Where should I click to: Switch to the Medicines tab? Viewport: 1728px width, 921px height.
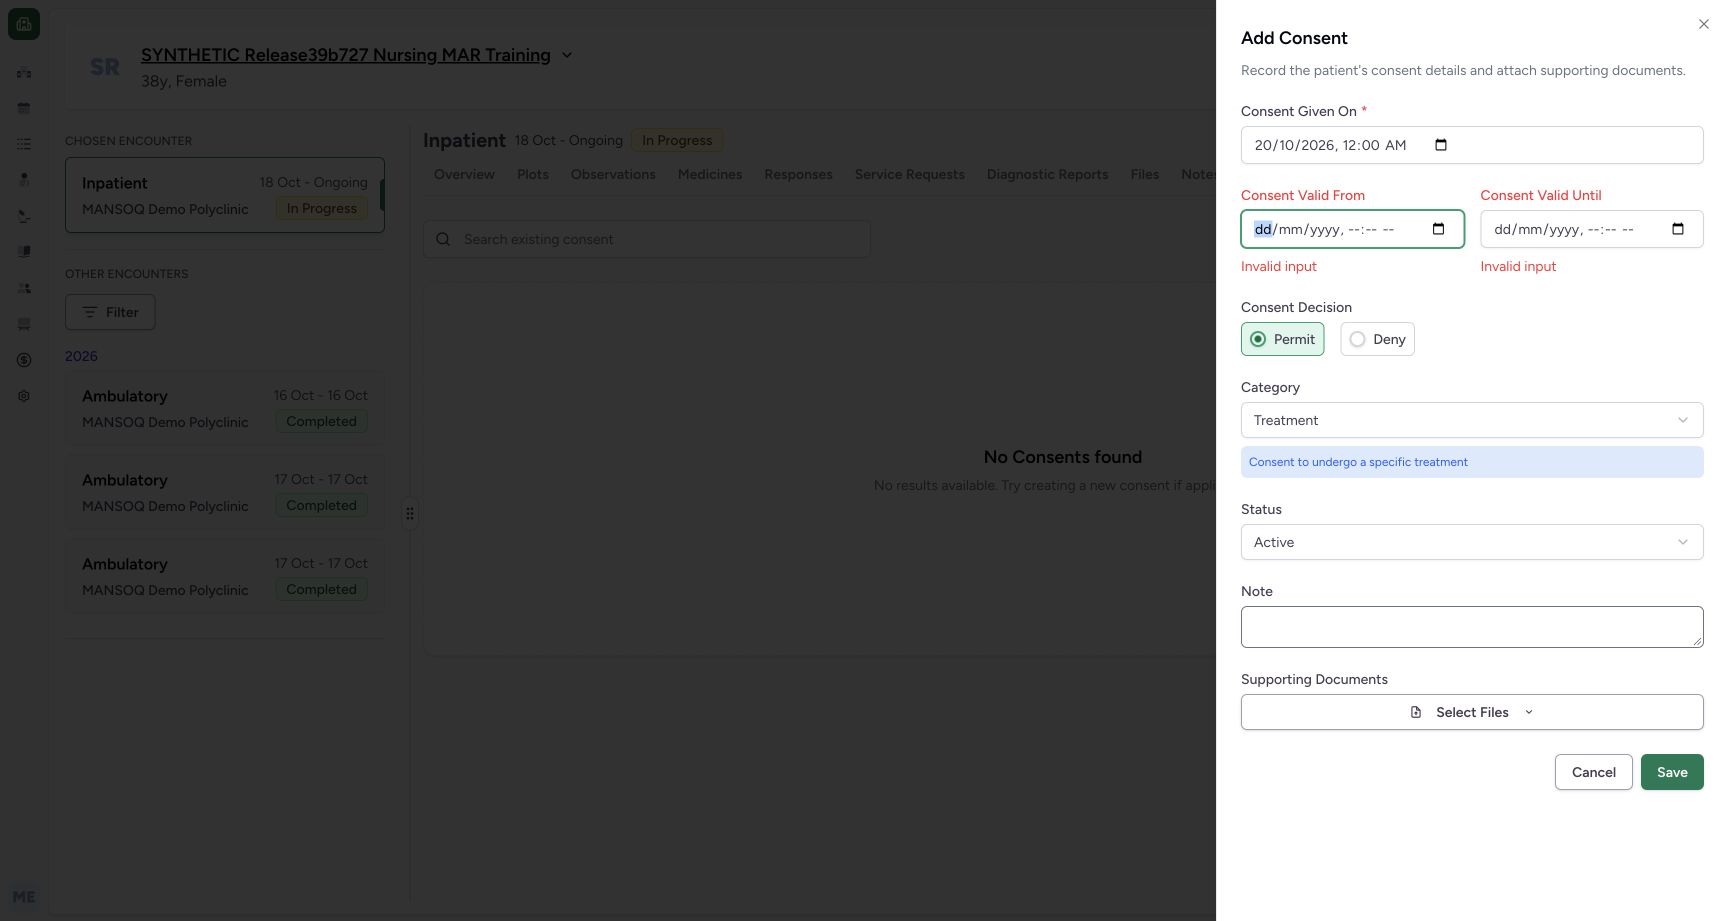[x=710, y=174]
